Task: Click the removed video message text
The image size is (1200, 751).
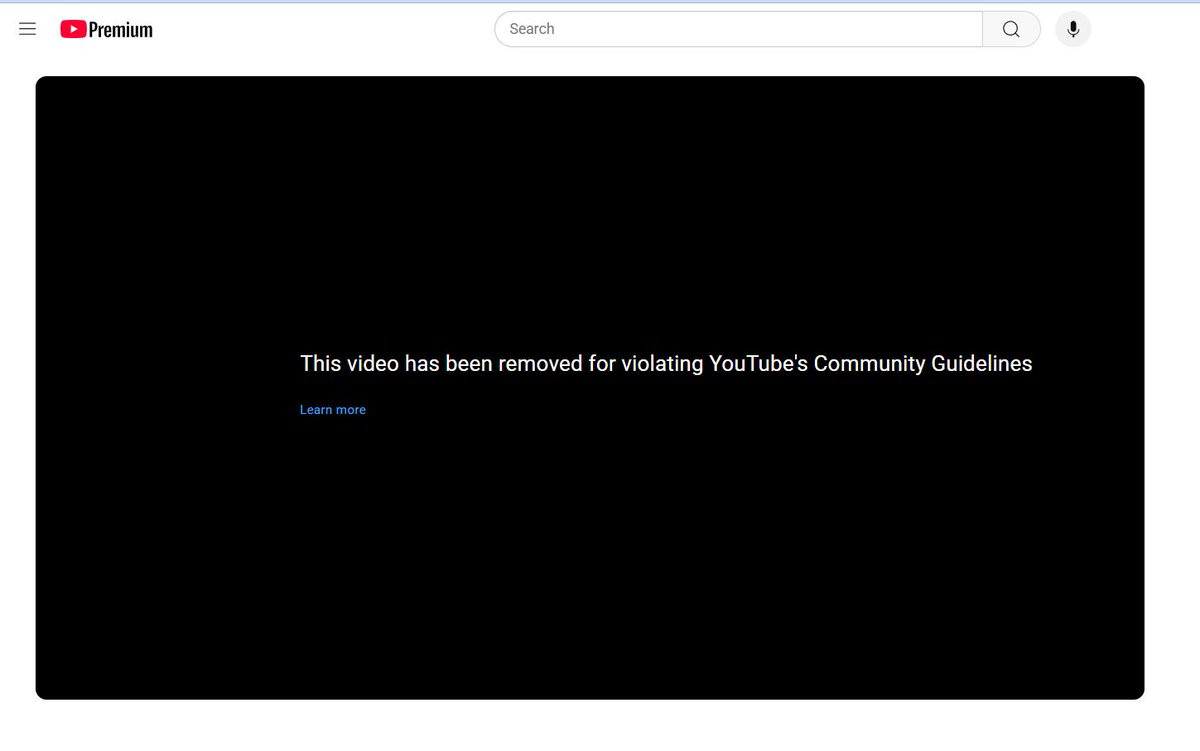Action: 666,364
